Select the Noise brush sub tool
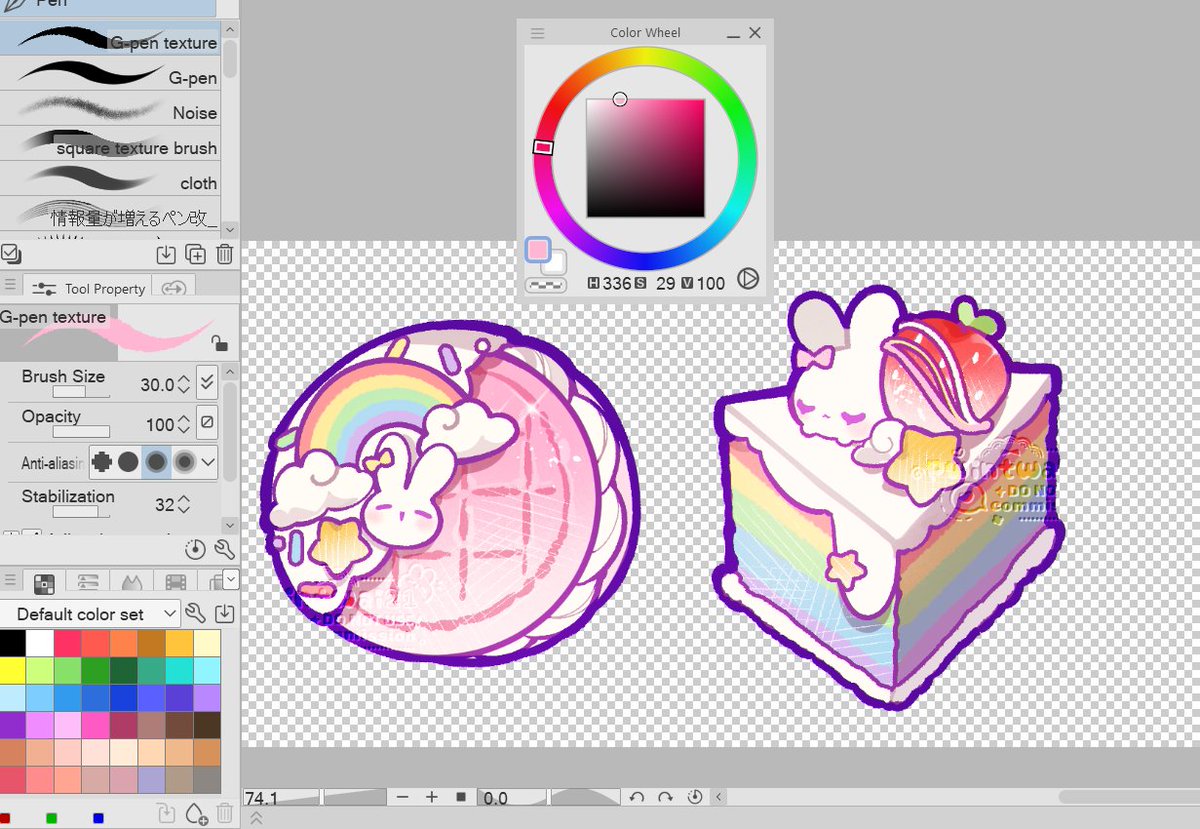Image resolution: width=1200 pixels, height=829 pixels. click(110, 110)
